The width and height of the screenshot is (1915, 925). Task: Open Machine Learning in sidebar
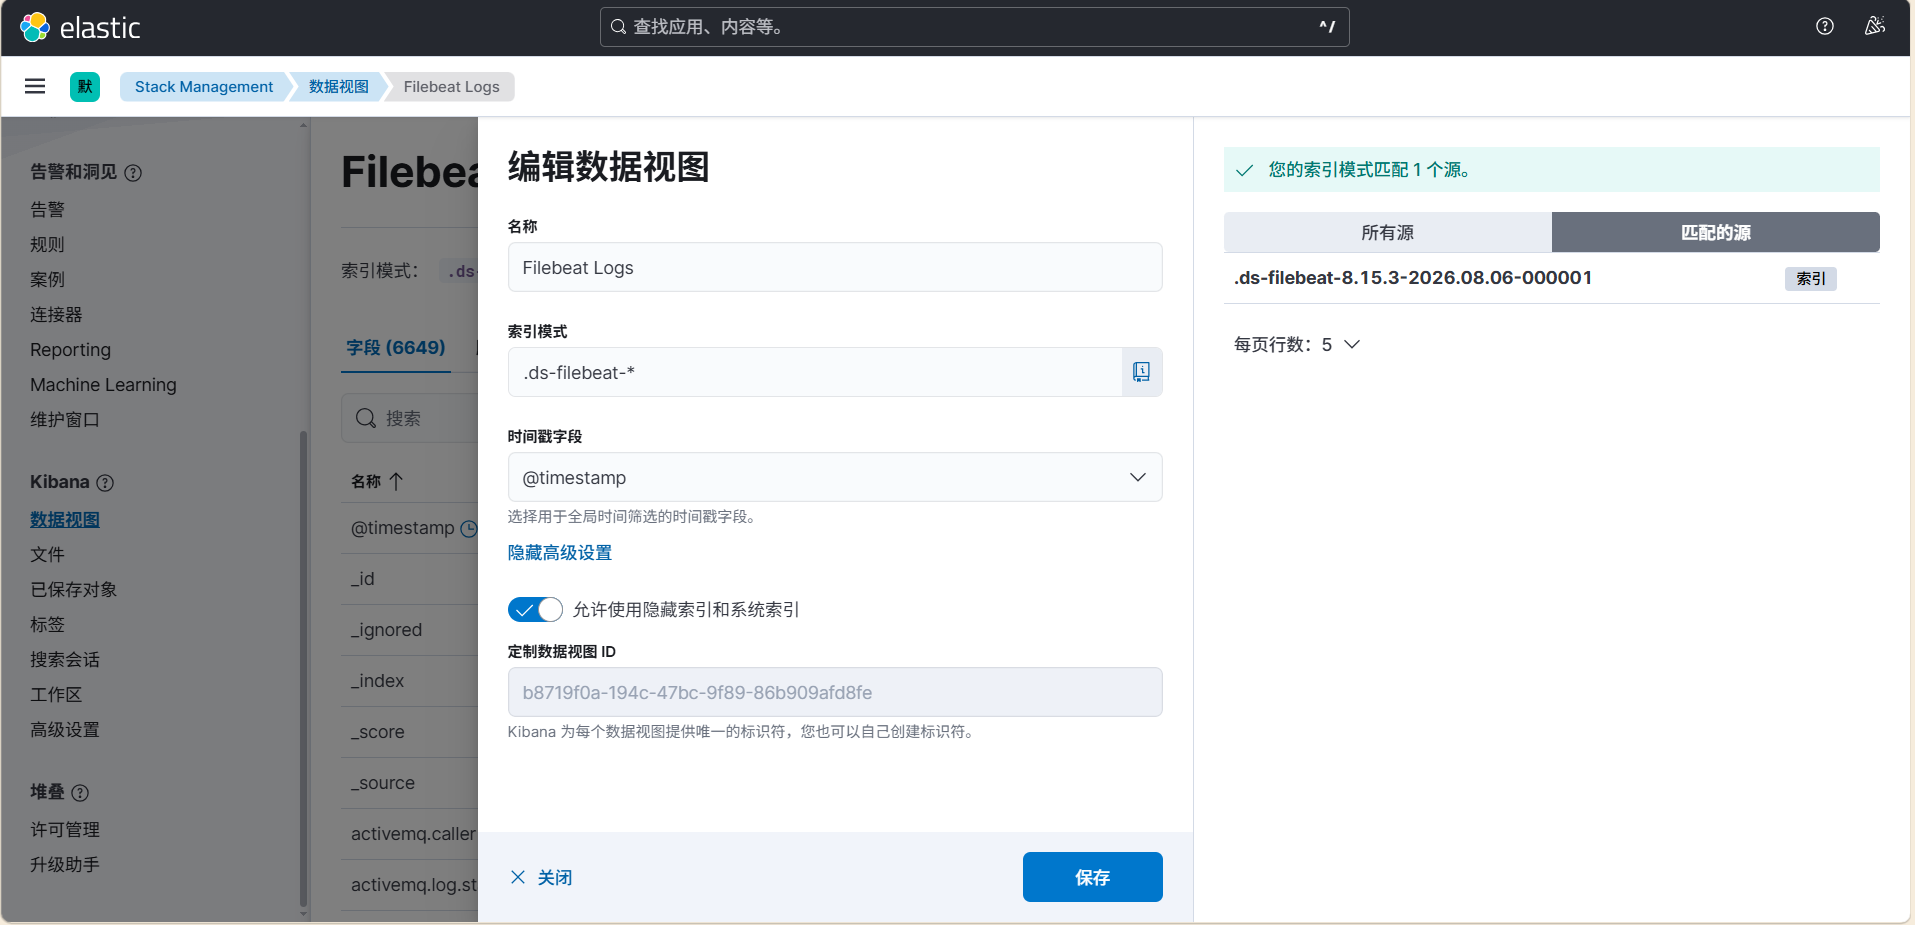[103, 384]
